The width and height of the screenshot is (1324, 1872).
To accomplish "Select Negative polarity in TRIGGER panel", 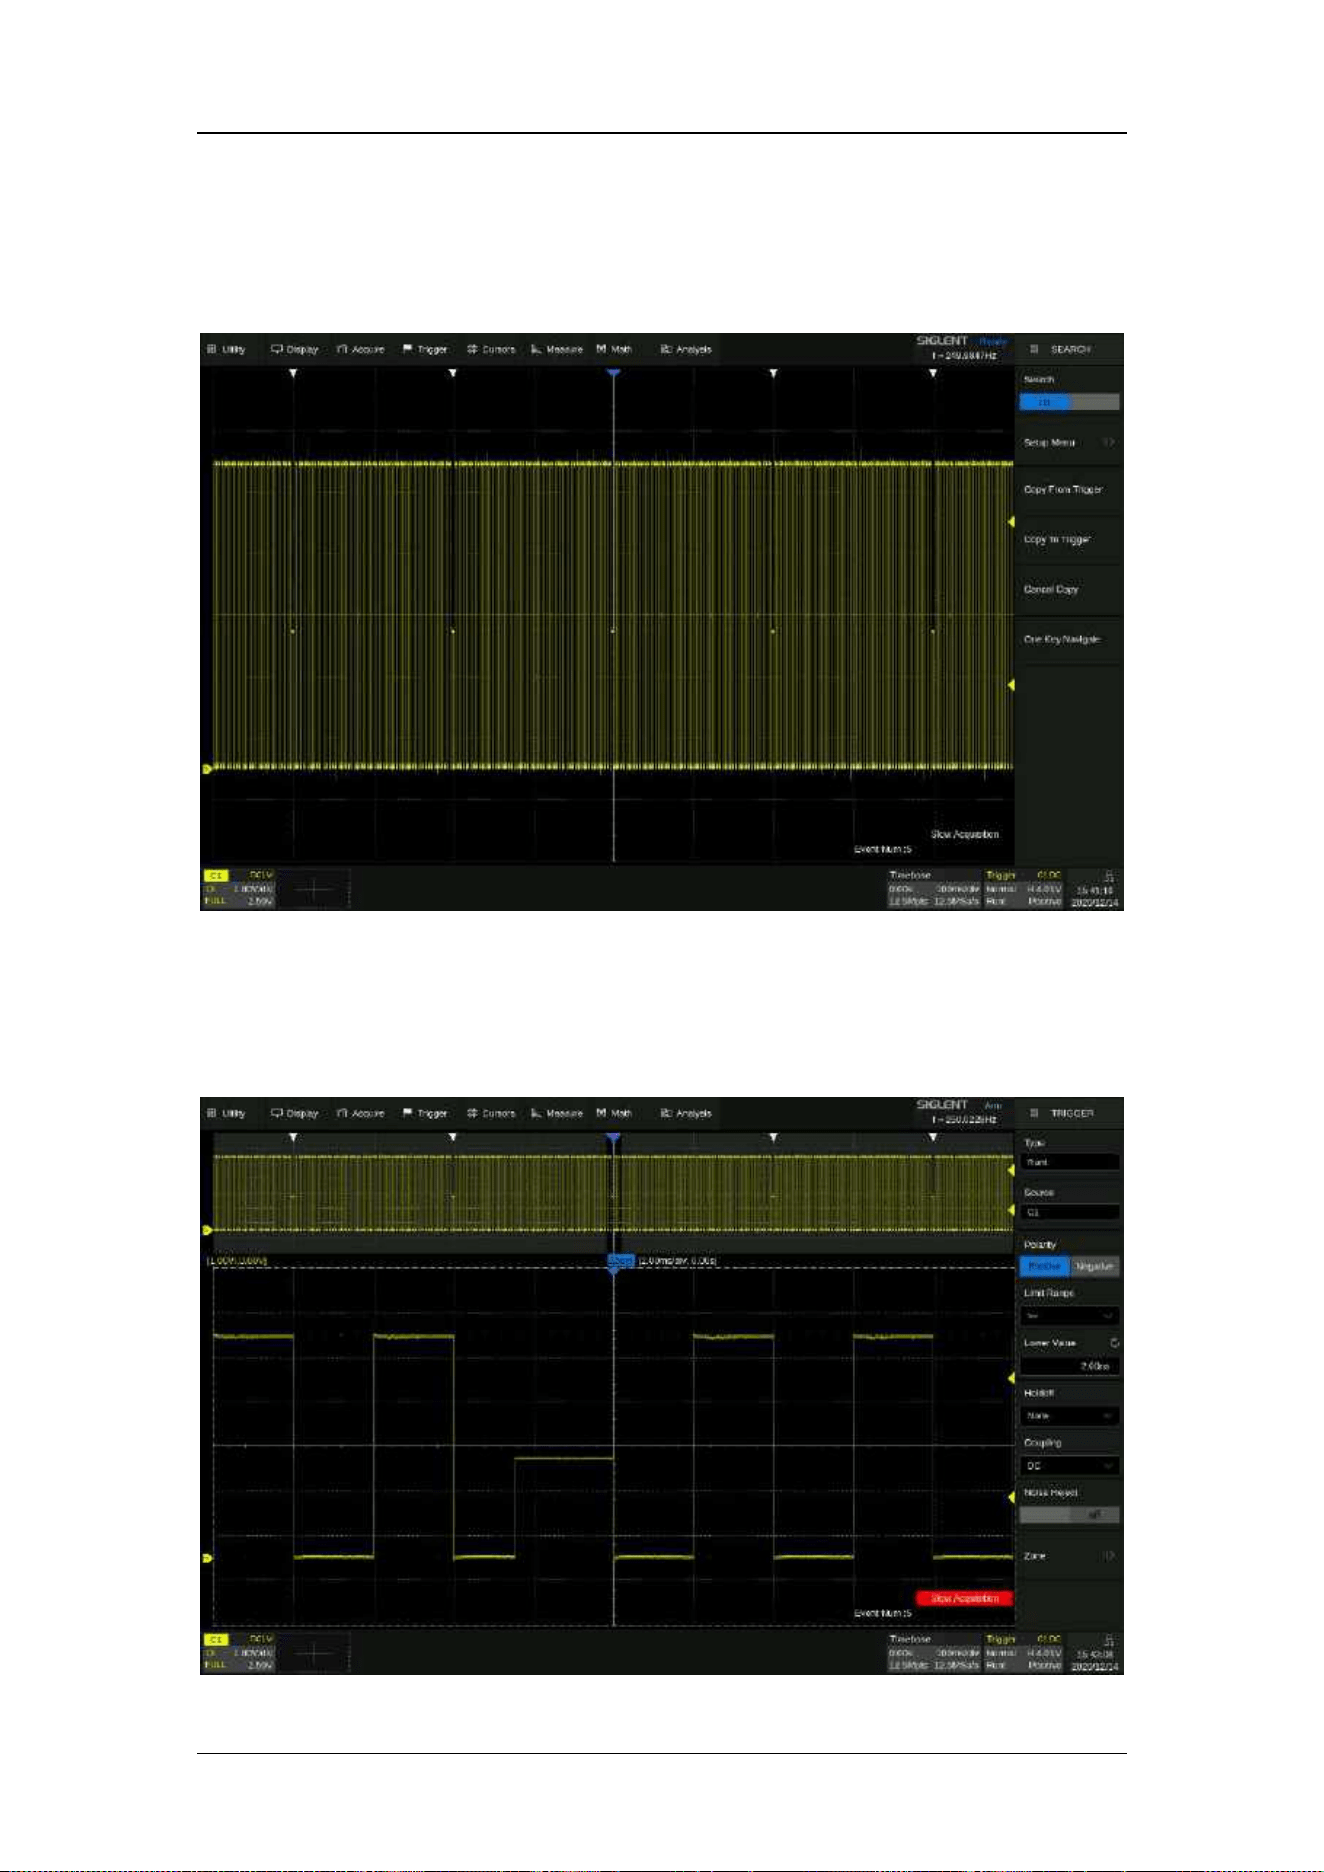I will pyautogui.click(x=1094, y=1266).
